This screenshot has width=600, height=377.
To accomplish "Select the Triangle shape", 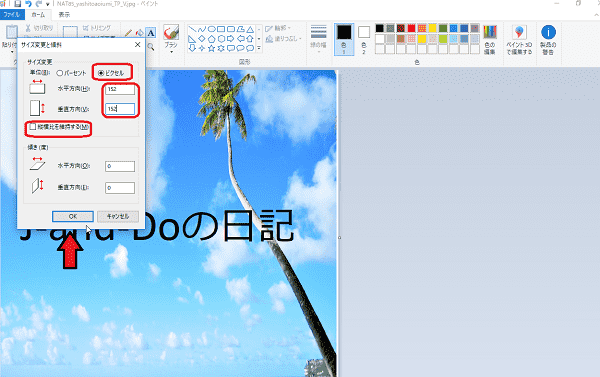I will pyautogui.click(x=250, y=29).
